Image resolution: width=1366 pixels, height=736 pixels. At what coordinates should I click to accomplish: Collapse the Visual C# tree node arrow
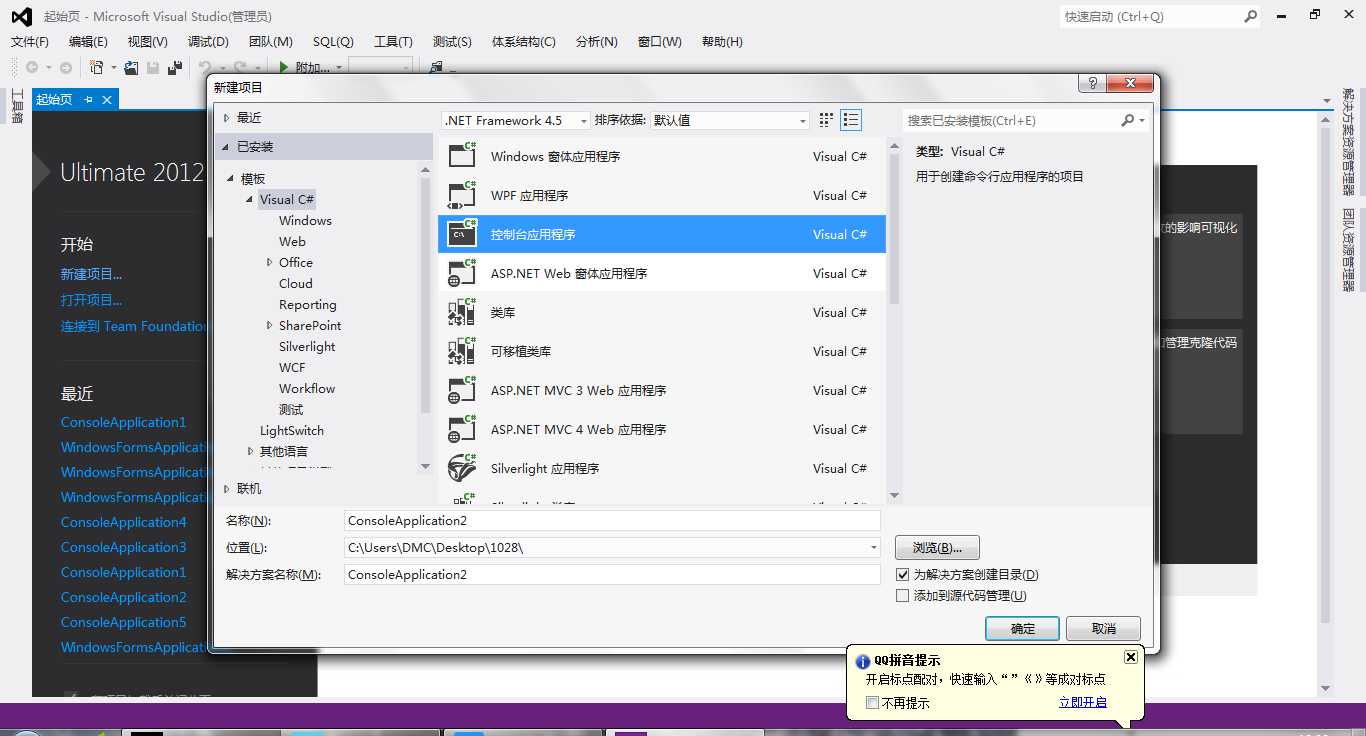pos(250,199)
